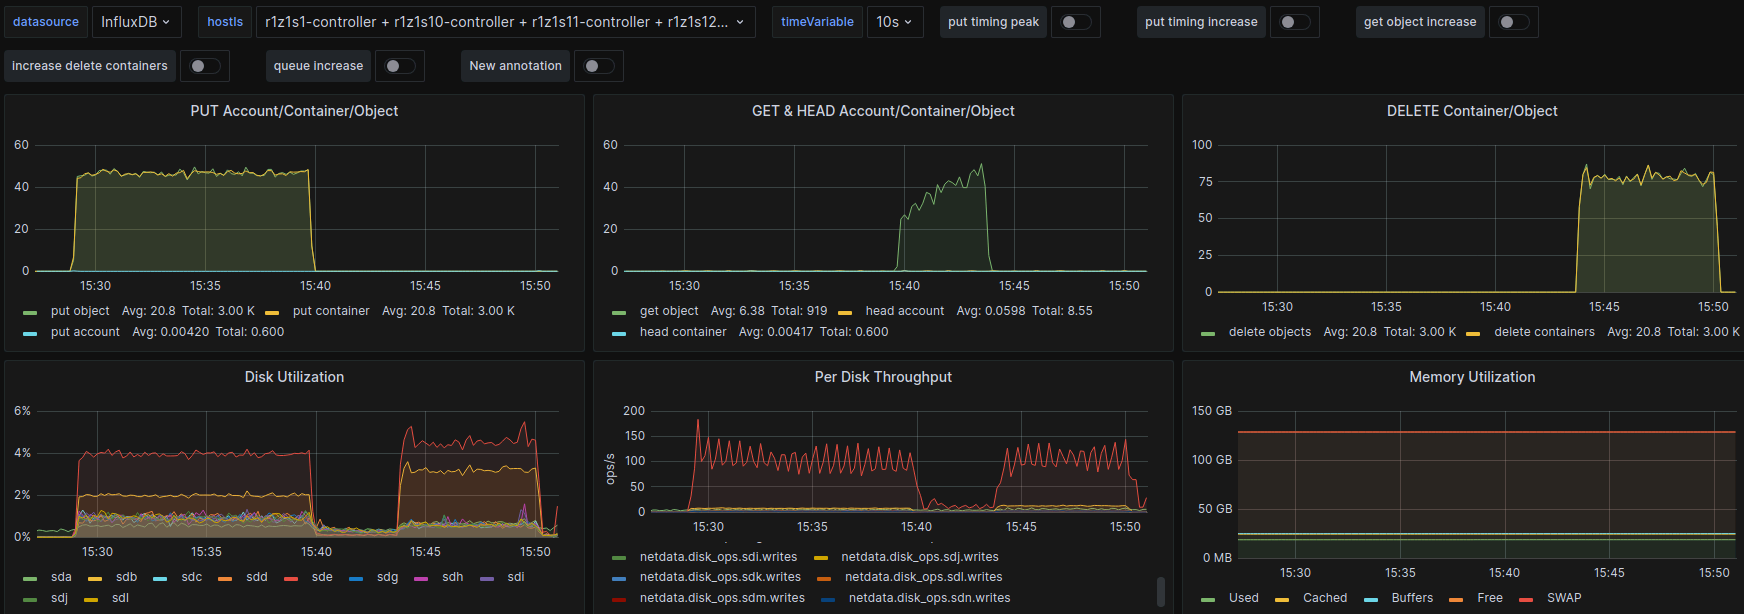The height and width of the screenshot is (614, 1744).
Task: Open the InfluxDB datasource dropdown
Action: [x=136, y=22]
